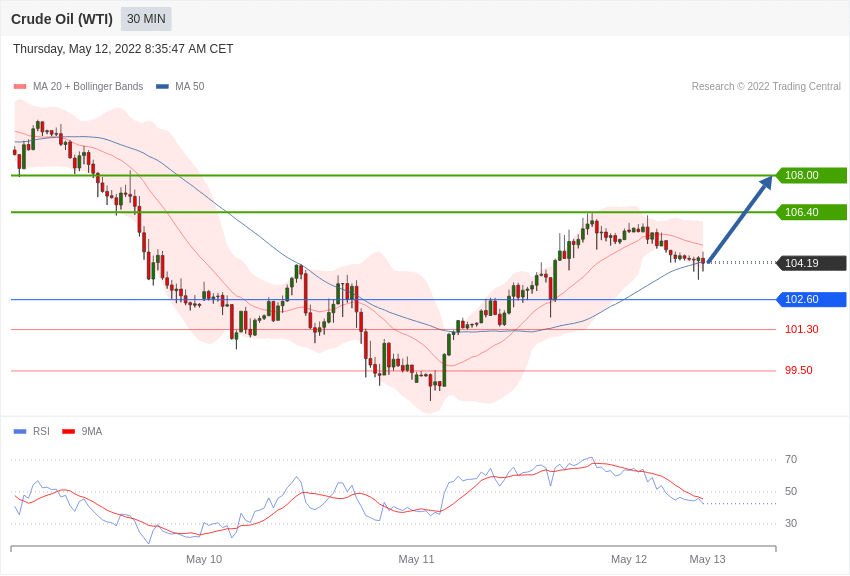
Task: Click the blue RSI legend swatch
Action: 20,432
